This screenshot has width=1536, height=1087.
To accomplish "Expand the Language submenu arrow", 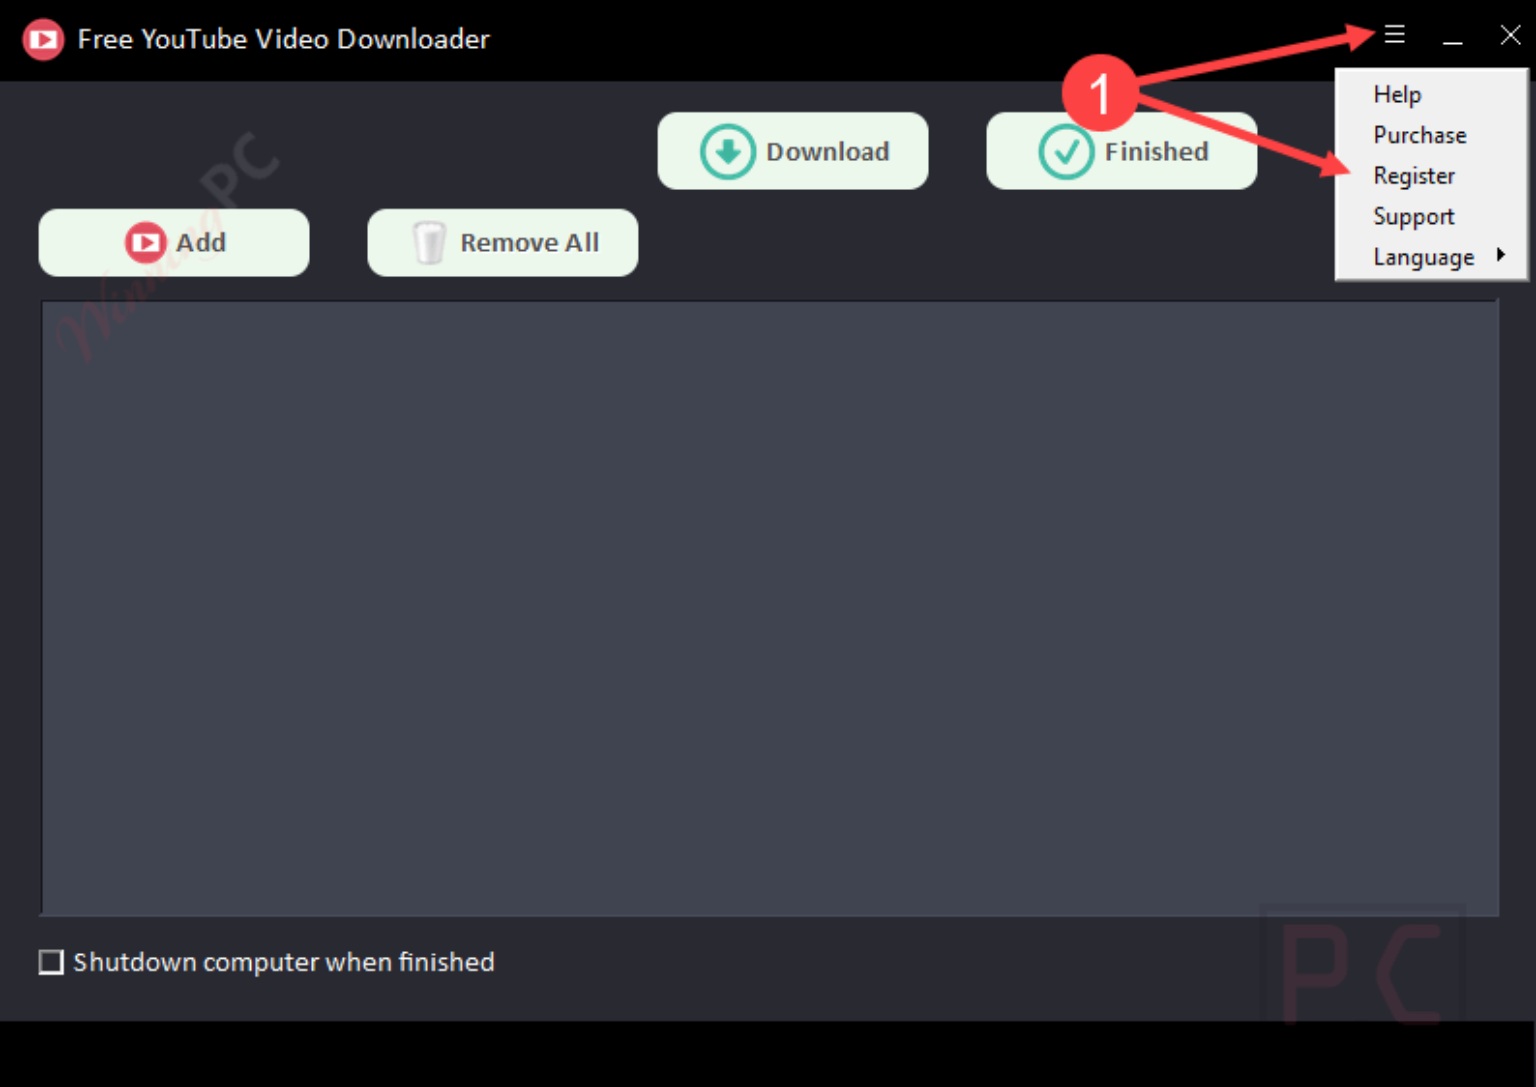I will click(x=1501, y=255).
